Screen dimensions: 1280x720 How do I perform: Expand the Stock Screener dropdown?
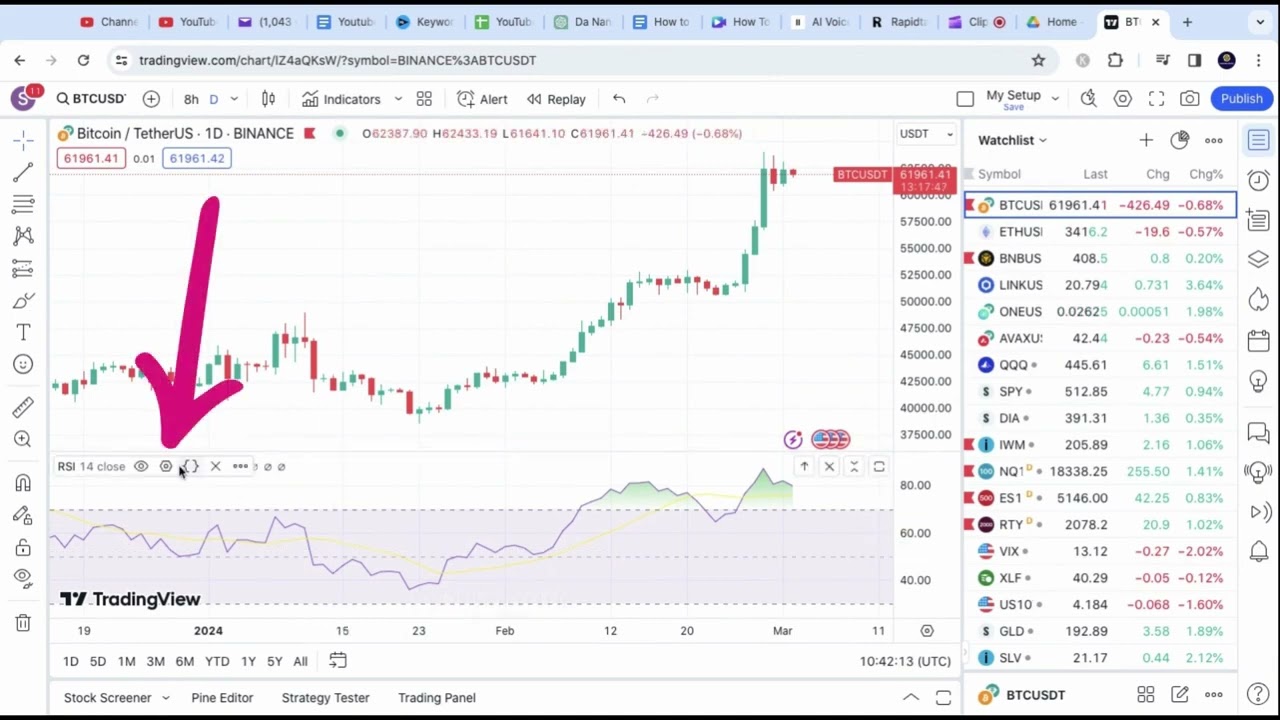click(x=165, y=698)
